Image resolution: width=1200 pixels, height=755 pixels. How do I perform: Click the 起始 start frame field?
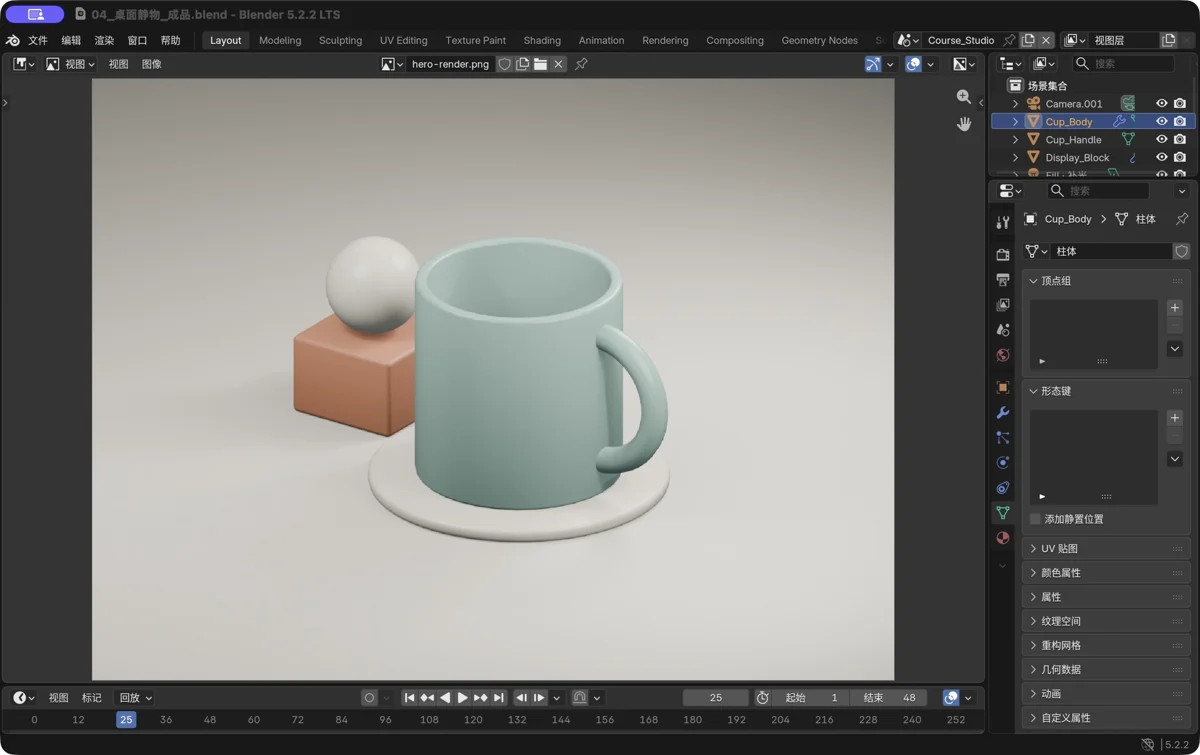(x=811, y=698)
